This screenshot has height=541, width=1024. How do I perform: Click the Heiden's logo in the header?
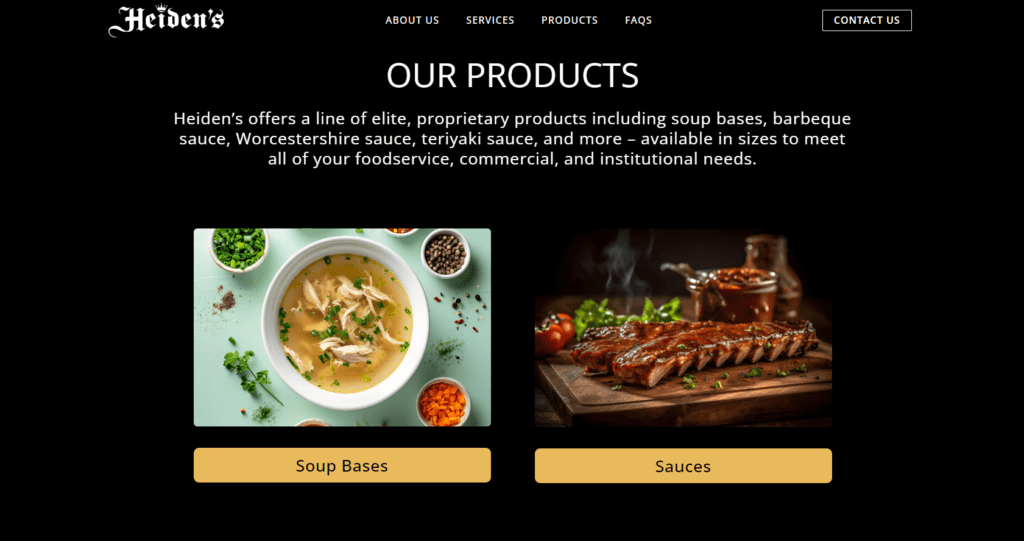point(167,20)
